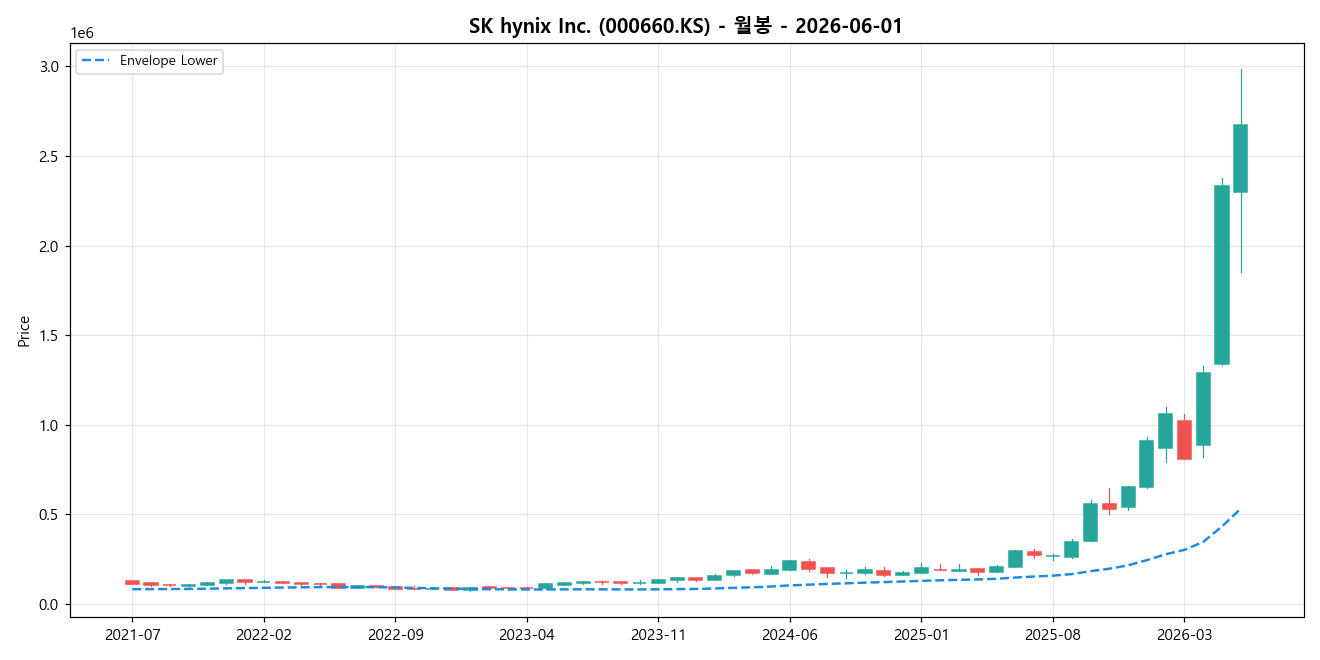Click the 2025-08 x-axis tick label
The width and height of the screenshot is (1320, 660).
coord(1053,634)
